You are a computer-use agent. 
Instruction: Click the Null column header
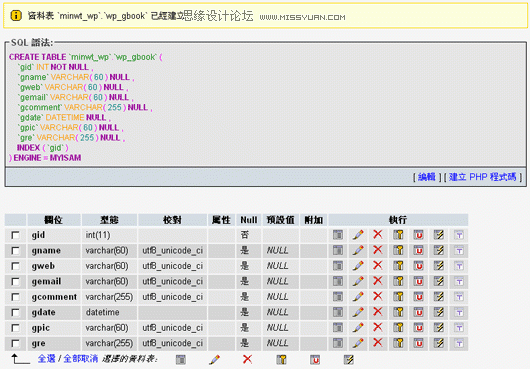pos(249,220)
